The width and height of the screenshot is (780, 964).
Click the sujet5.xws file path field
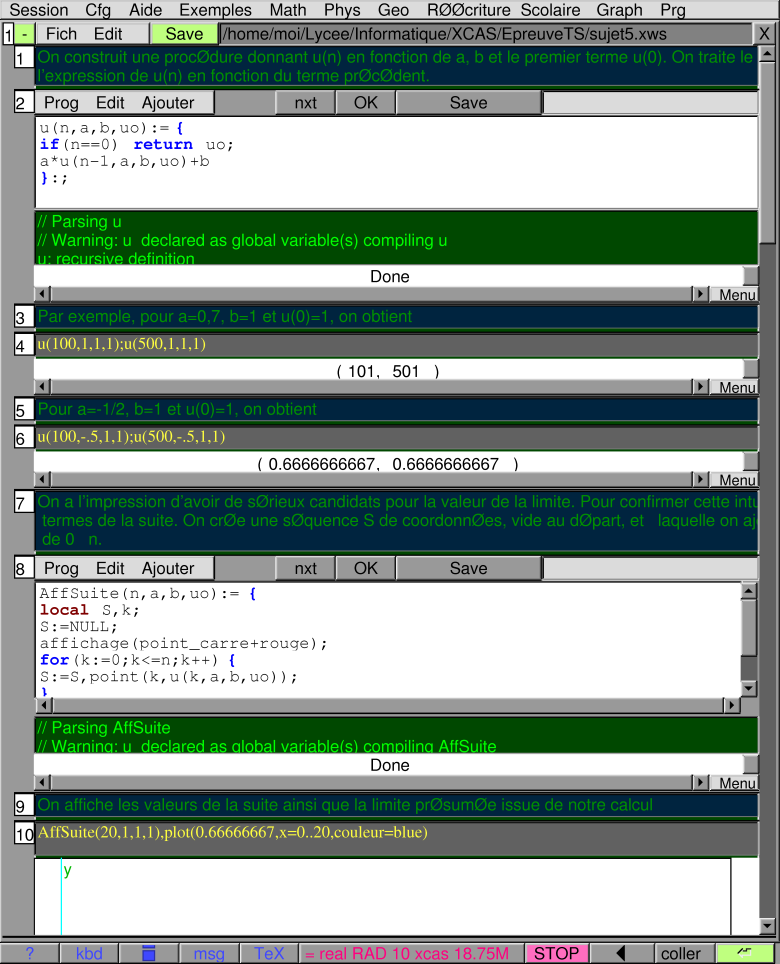tap(486, 34)
